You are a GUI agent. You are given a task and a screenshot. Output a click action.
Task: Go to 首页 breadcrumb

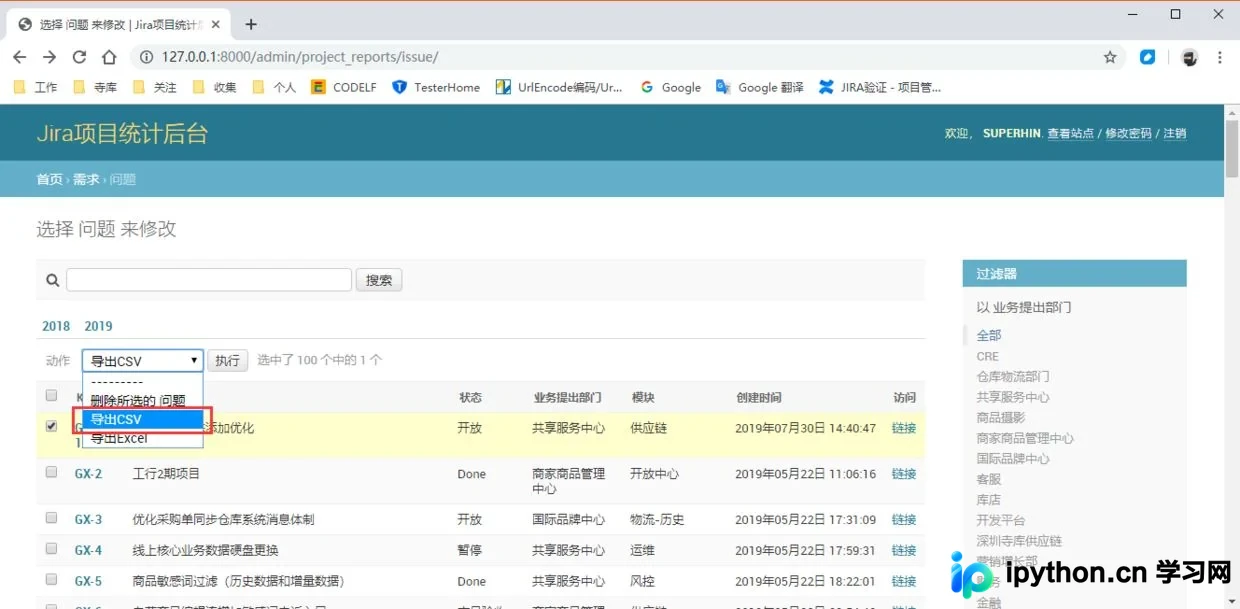[50, 180]
